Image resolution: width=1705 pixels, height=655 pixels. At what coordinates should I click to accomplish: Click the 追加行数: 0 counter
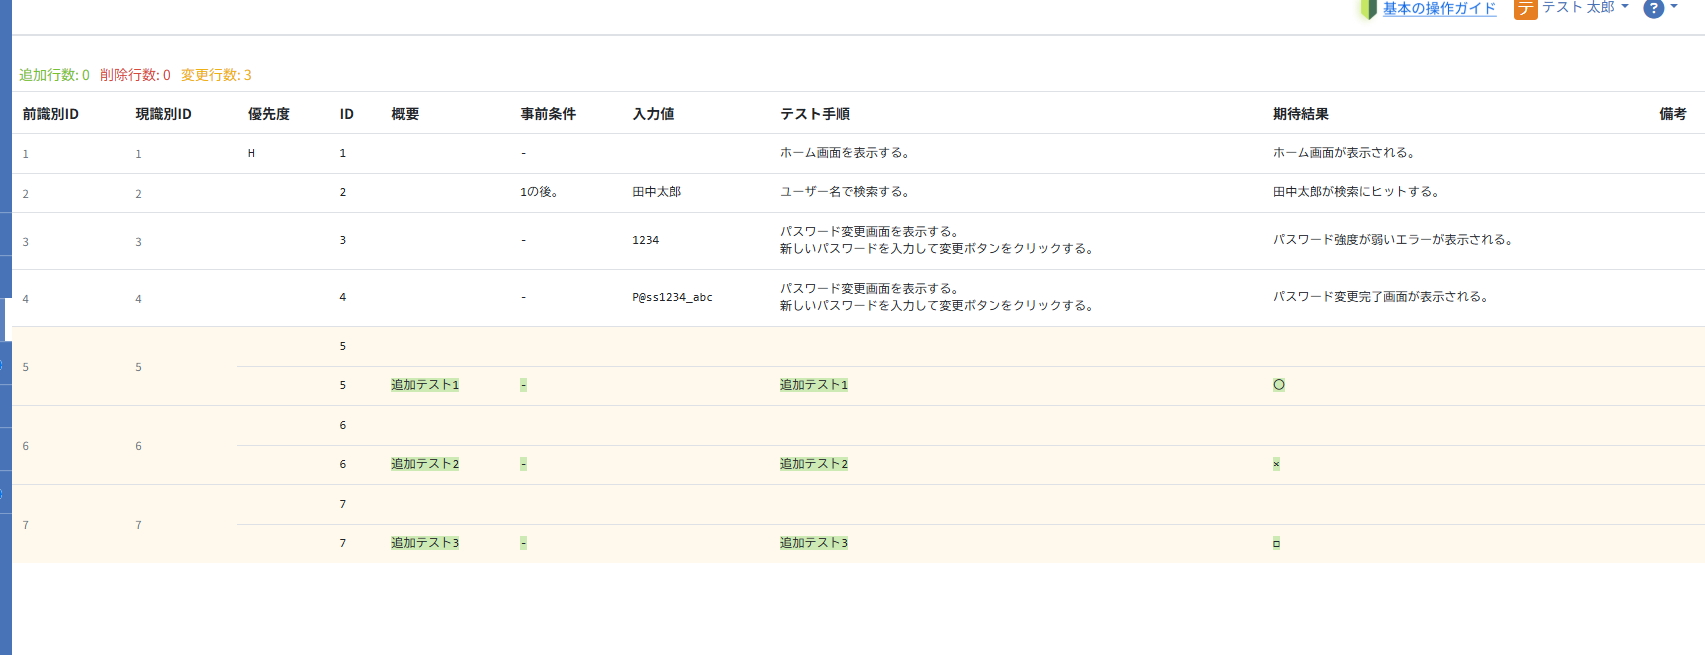tap(54, 75)
